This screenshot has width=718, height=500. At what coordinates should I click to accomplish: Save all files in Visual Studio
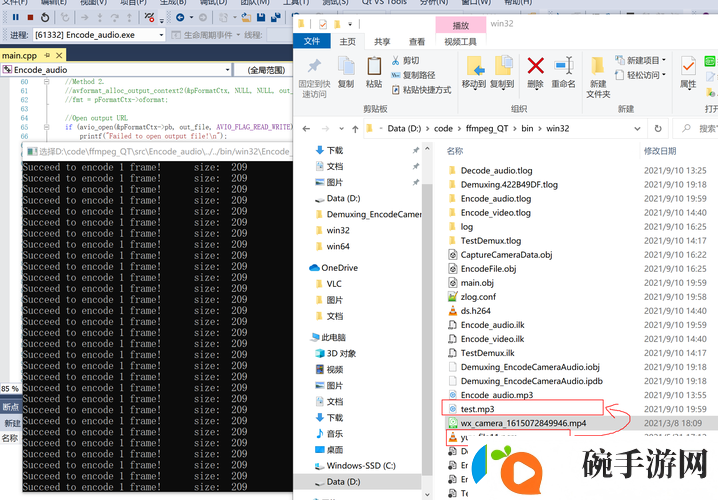[x=276, y=17]
